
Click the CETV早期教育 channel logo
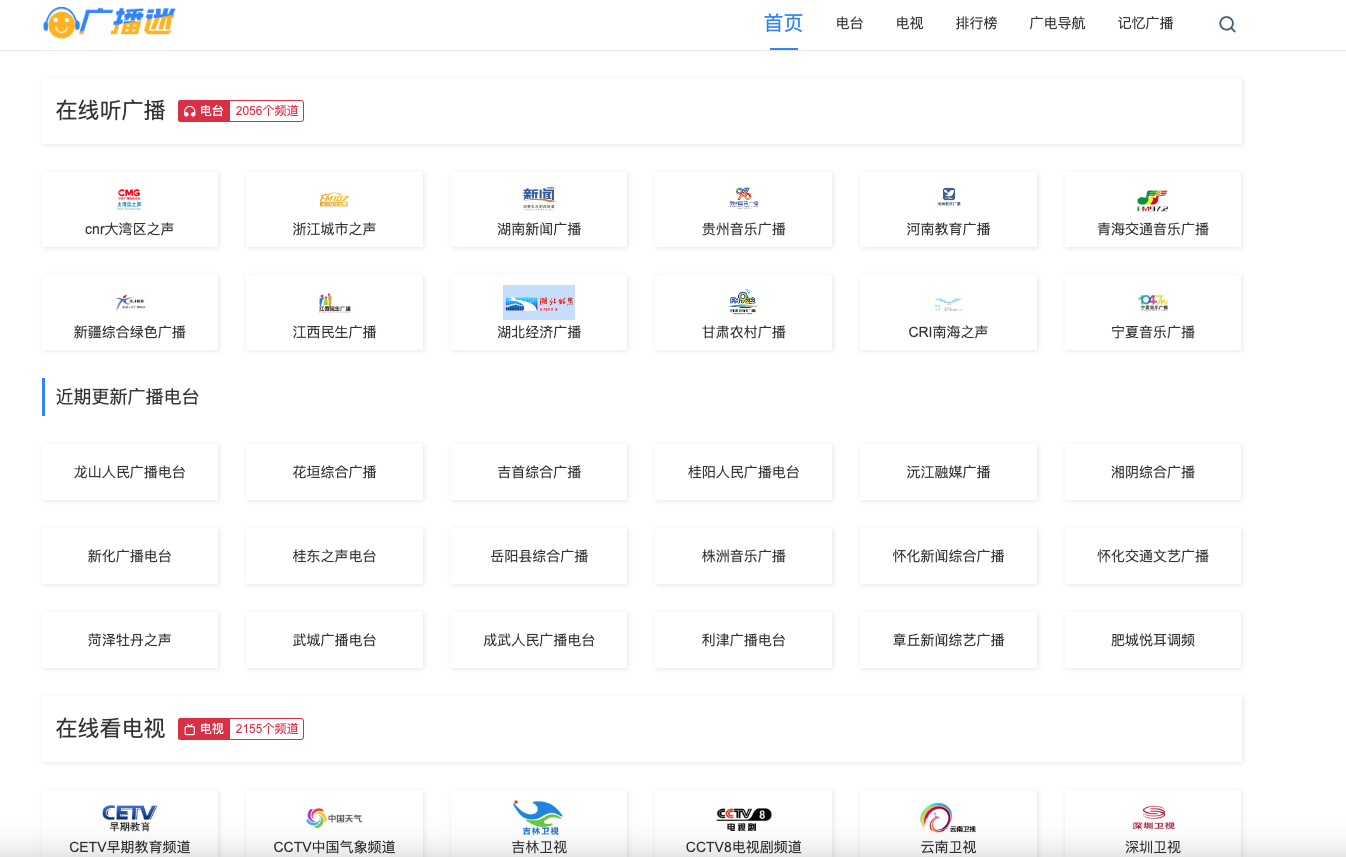pyautogui.click(x=129, y=817)
